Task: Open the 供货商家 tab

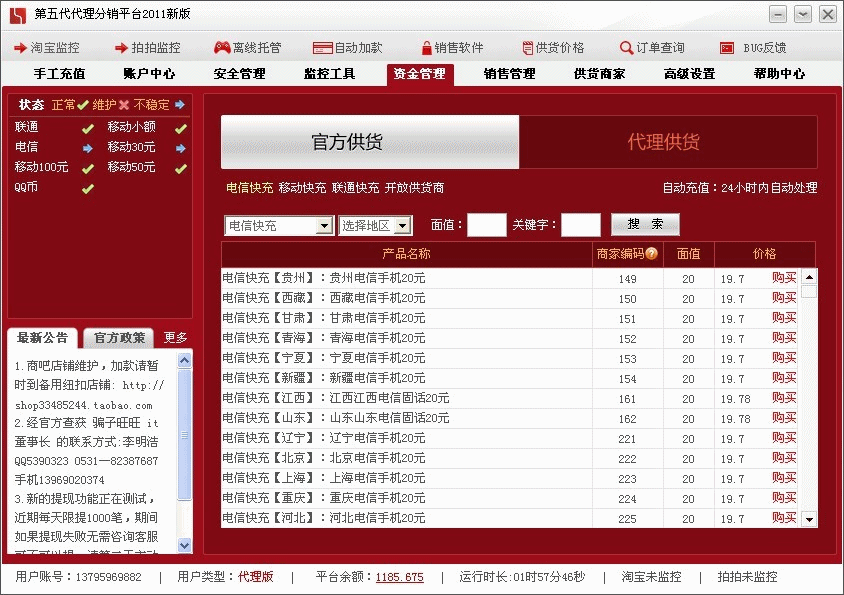Action: click(x=599, y=74)
